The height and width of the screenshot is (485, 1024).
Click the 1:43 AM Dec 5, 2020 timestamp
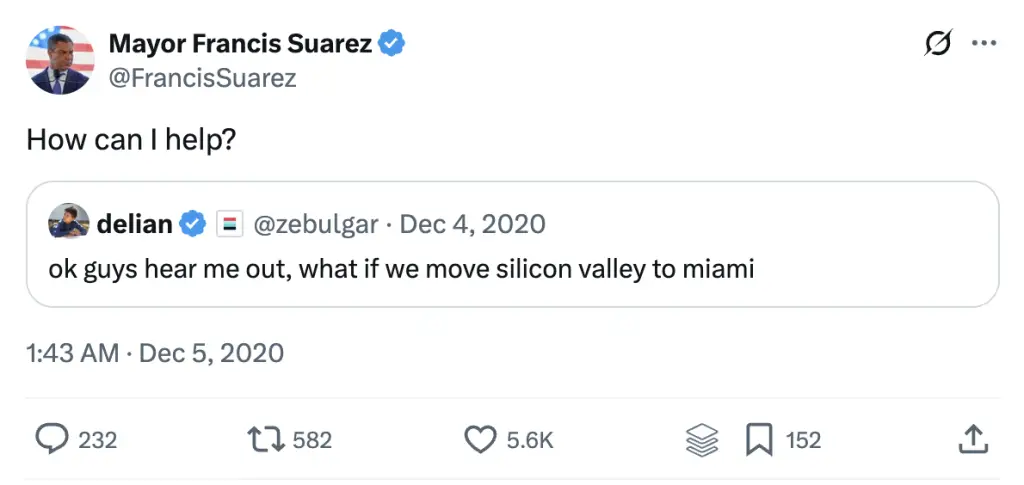tap(155, 352)
